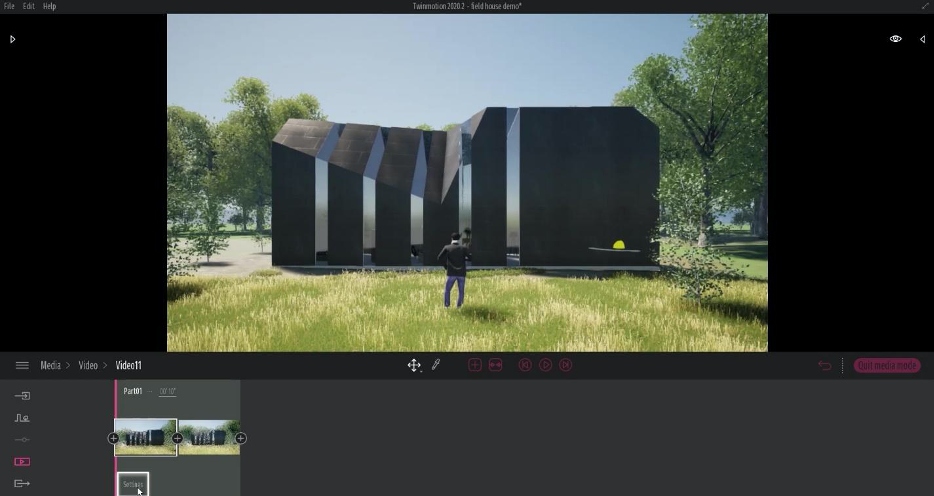Open the Export icon in the sidebar
Screen dimensions: 934x496
pyautogui.click(x=22, y=484)
